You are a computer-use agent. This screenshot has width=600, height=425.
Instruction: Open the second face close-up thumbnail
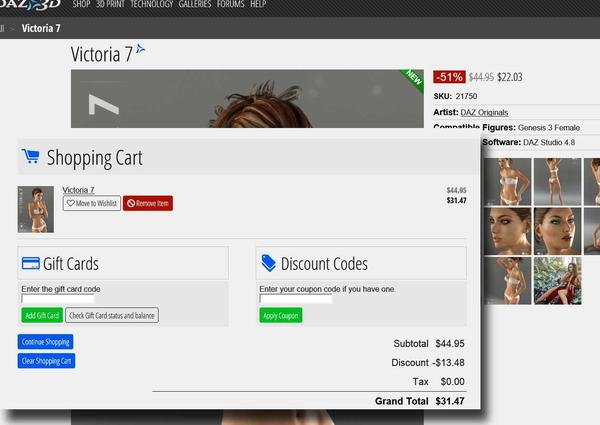(558, 231)
